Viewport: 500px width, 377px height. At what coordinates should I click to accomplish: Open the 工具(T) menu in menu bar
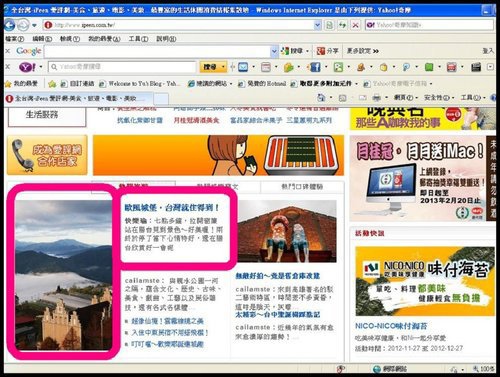click(x=138, y=39)
